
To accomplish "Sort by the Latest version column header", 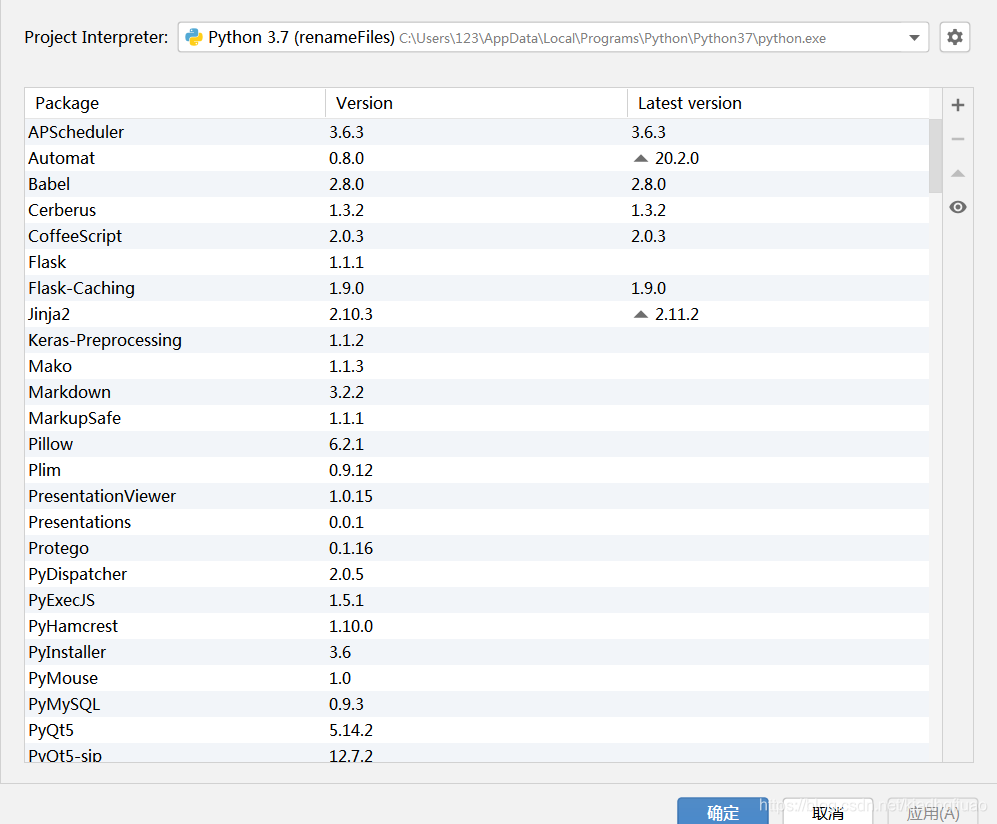I will tap(778, 103).
